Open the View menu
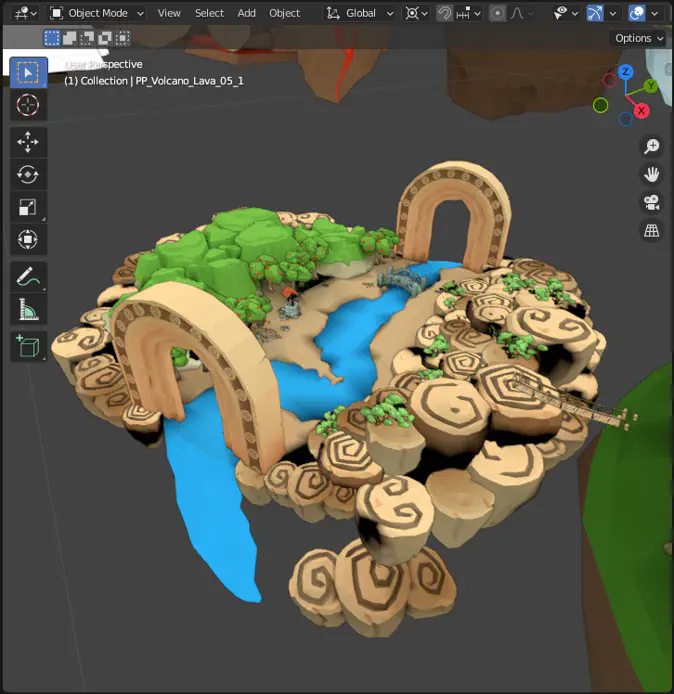This screenshot has height=694, width=674. [x=169, y=13]
